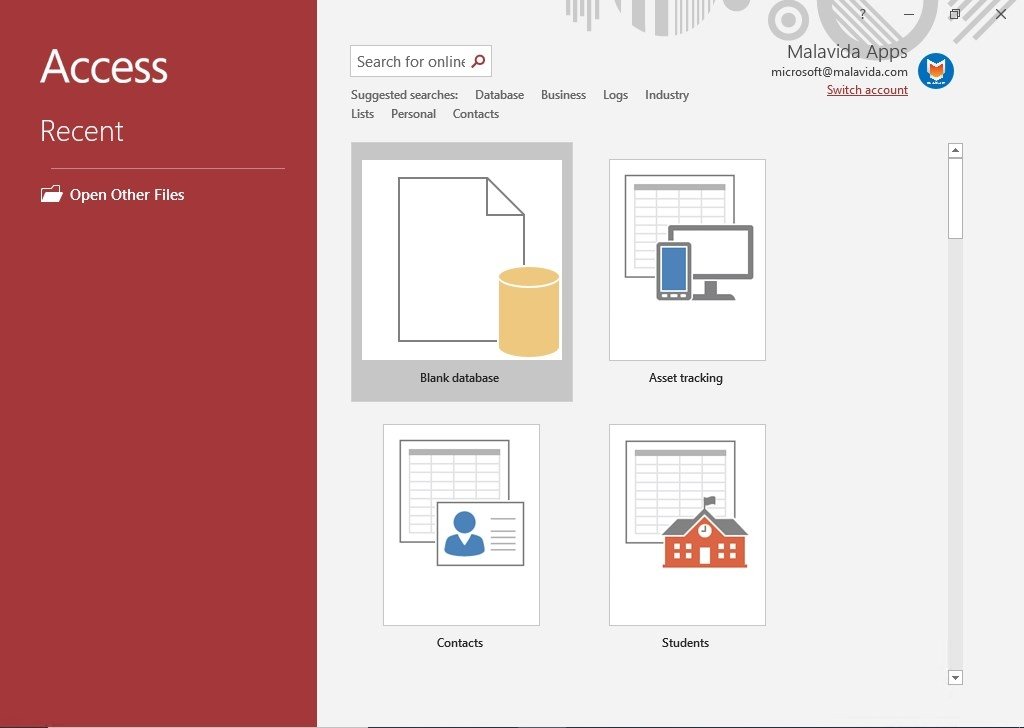Open the Lists suggested search
Screen dimensions: 1024x728
pyautogui.click(x=362, y=114)
